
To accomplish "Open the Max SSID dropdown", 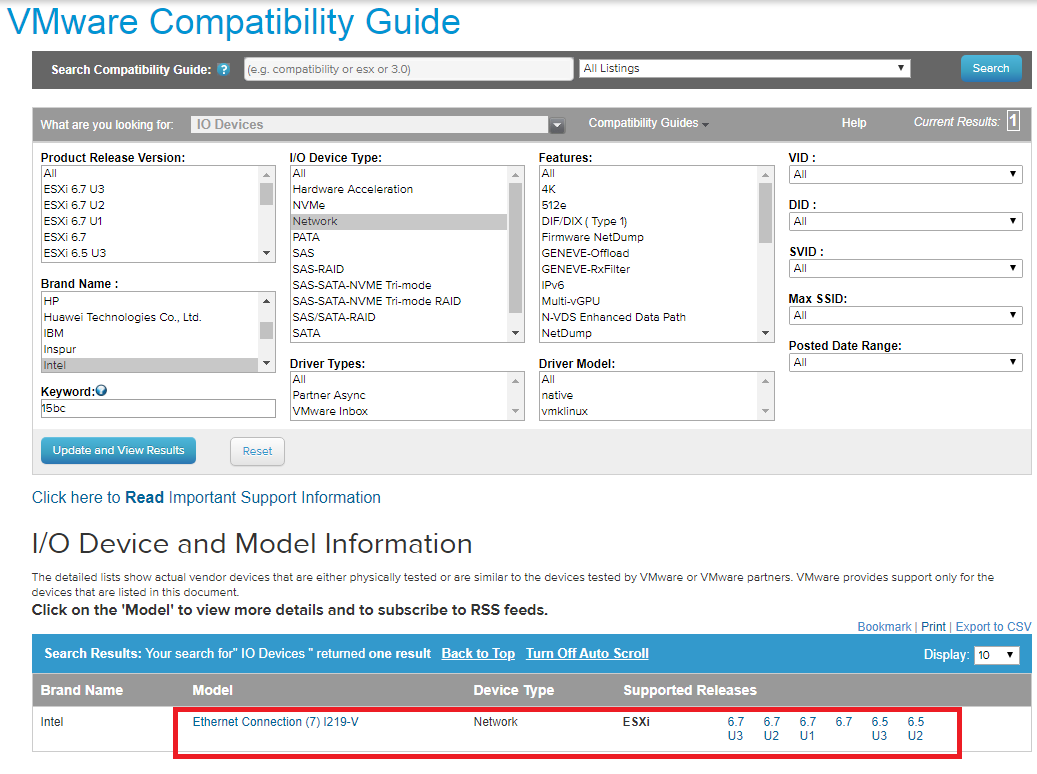I will pos(905,315).
